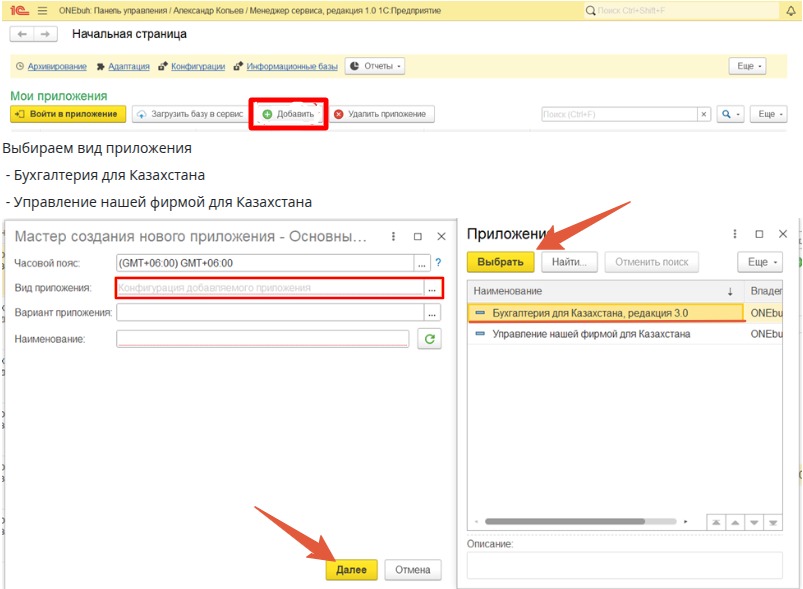
Task: Click Войти в приложение button
Action: coord(68,114)
